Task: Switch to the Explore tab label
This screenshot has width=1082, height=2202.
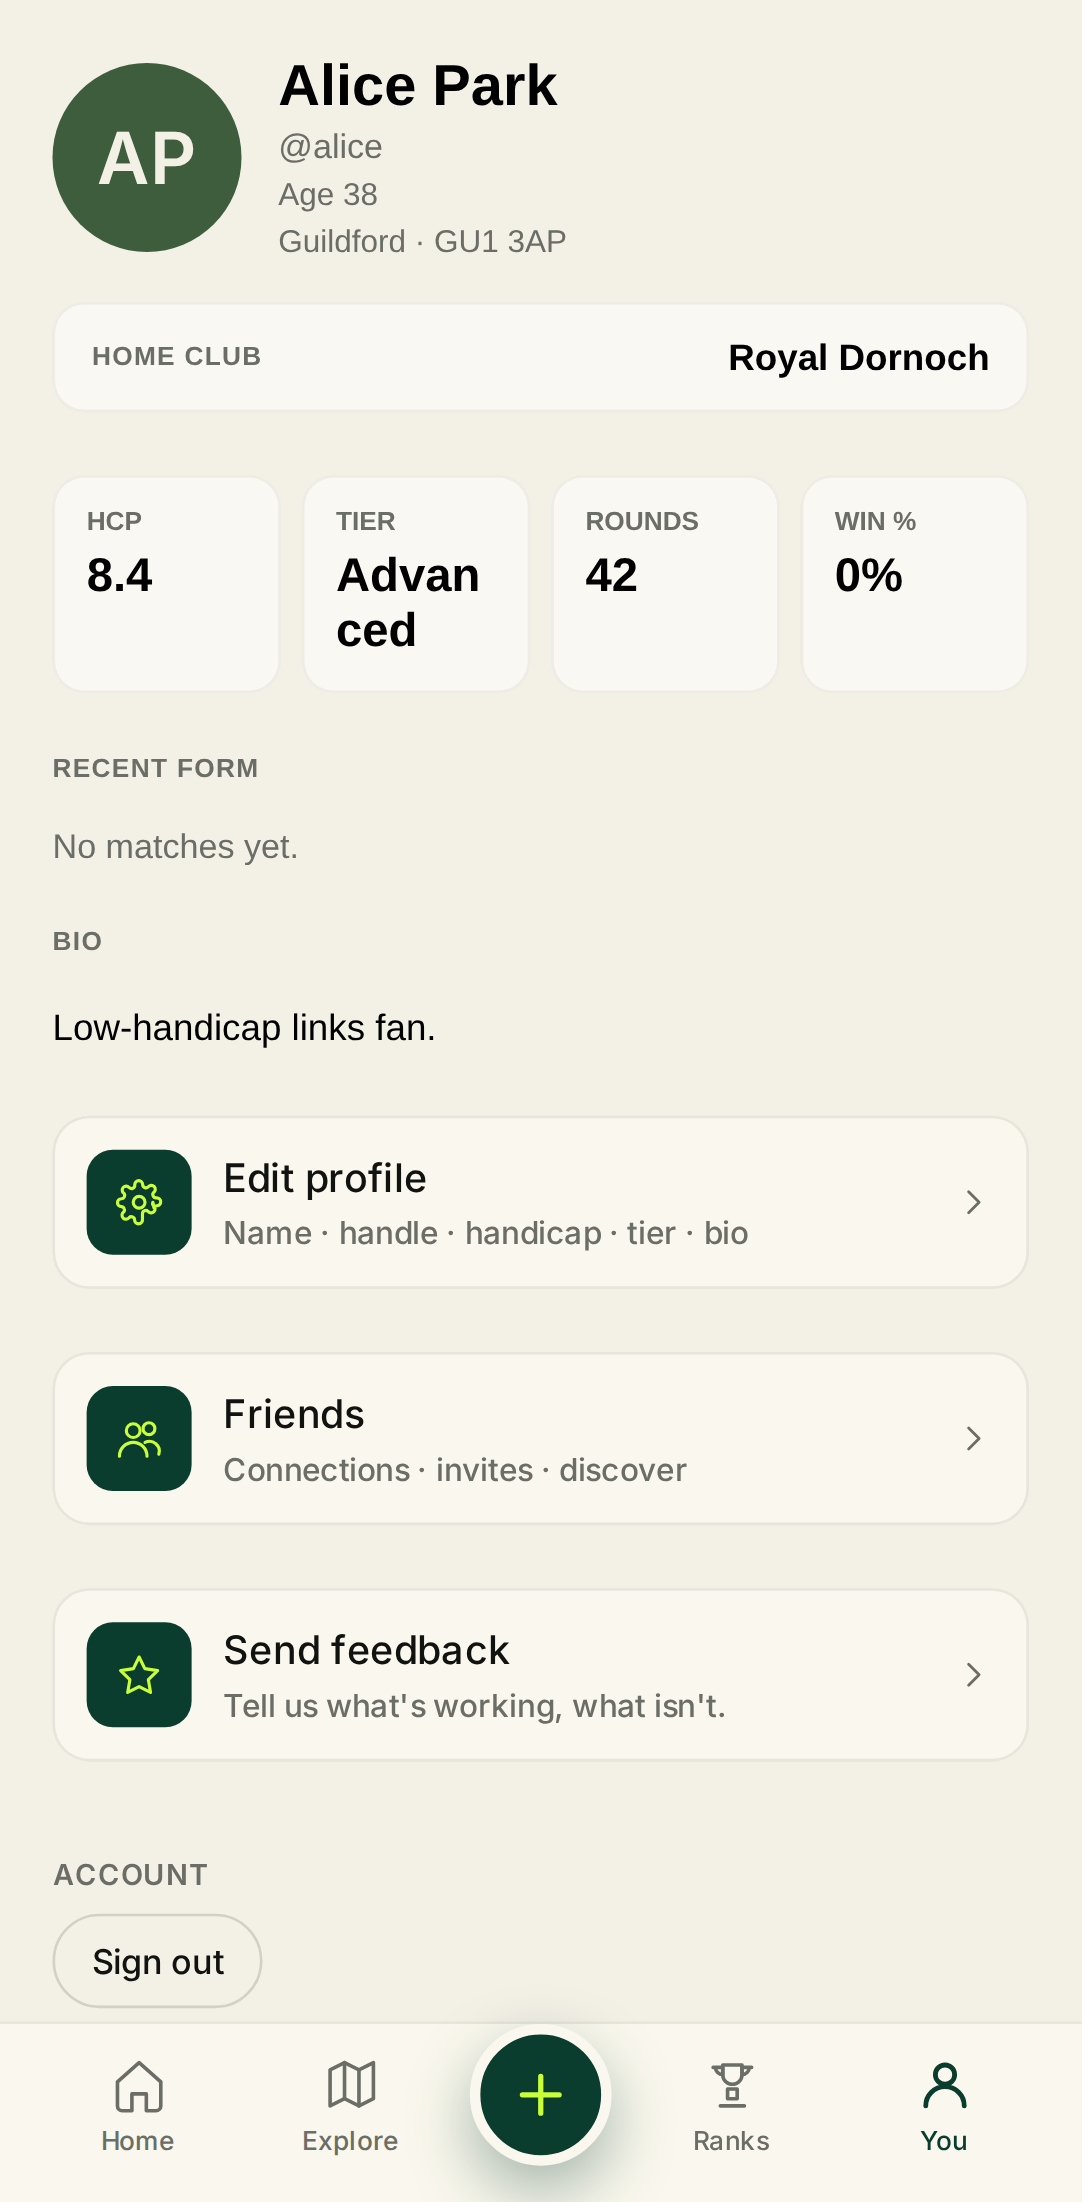Action: click(x=350, y=2141)
